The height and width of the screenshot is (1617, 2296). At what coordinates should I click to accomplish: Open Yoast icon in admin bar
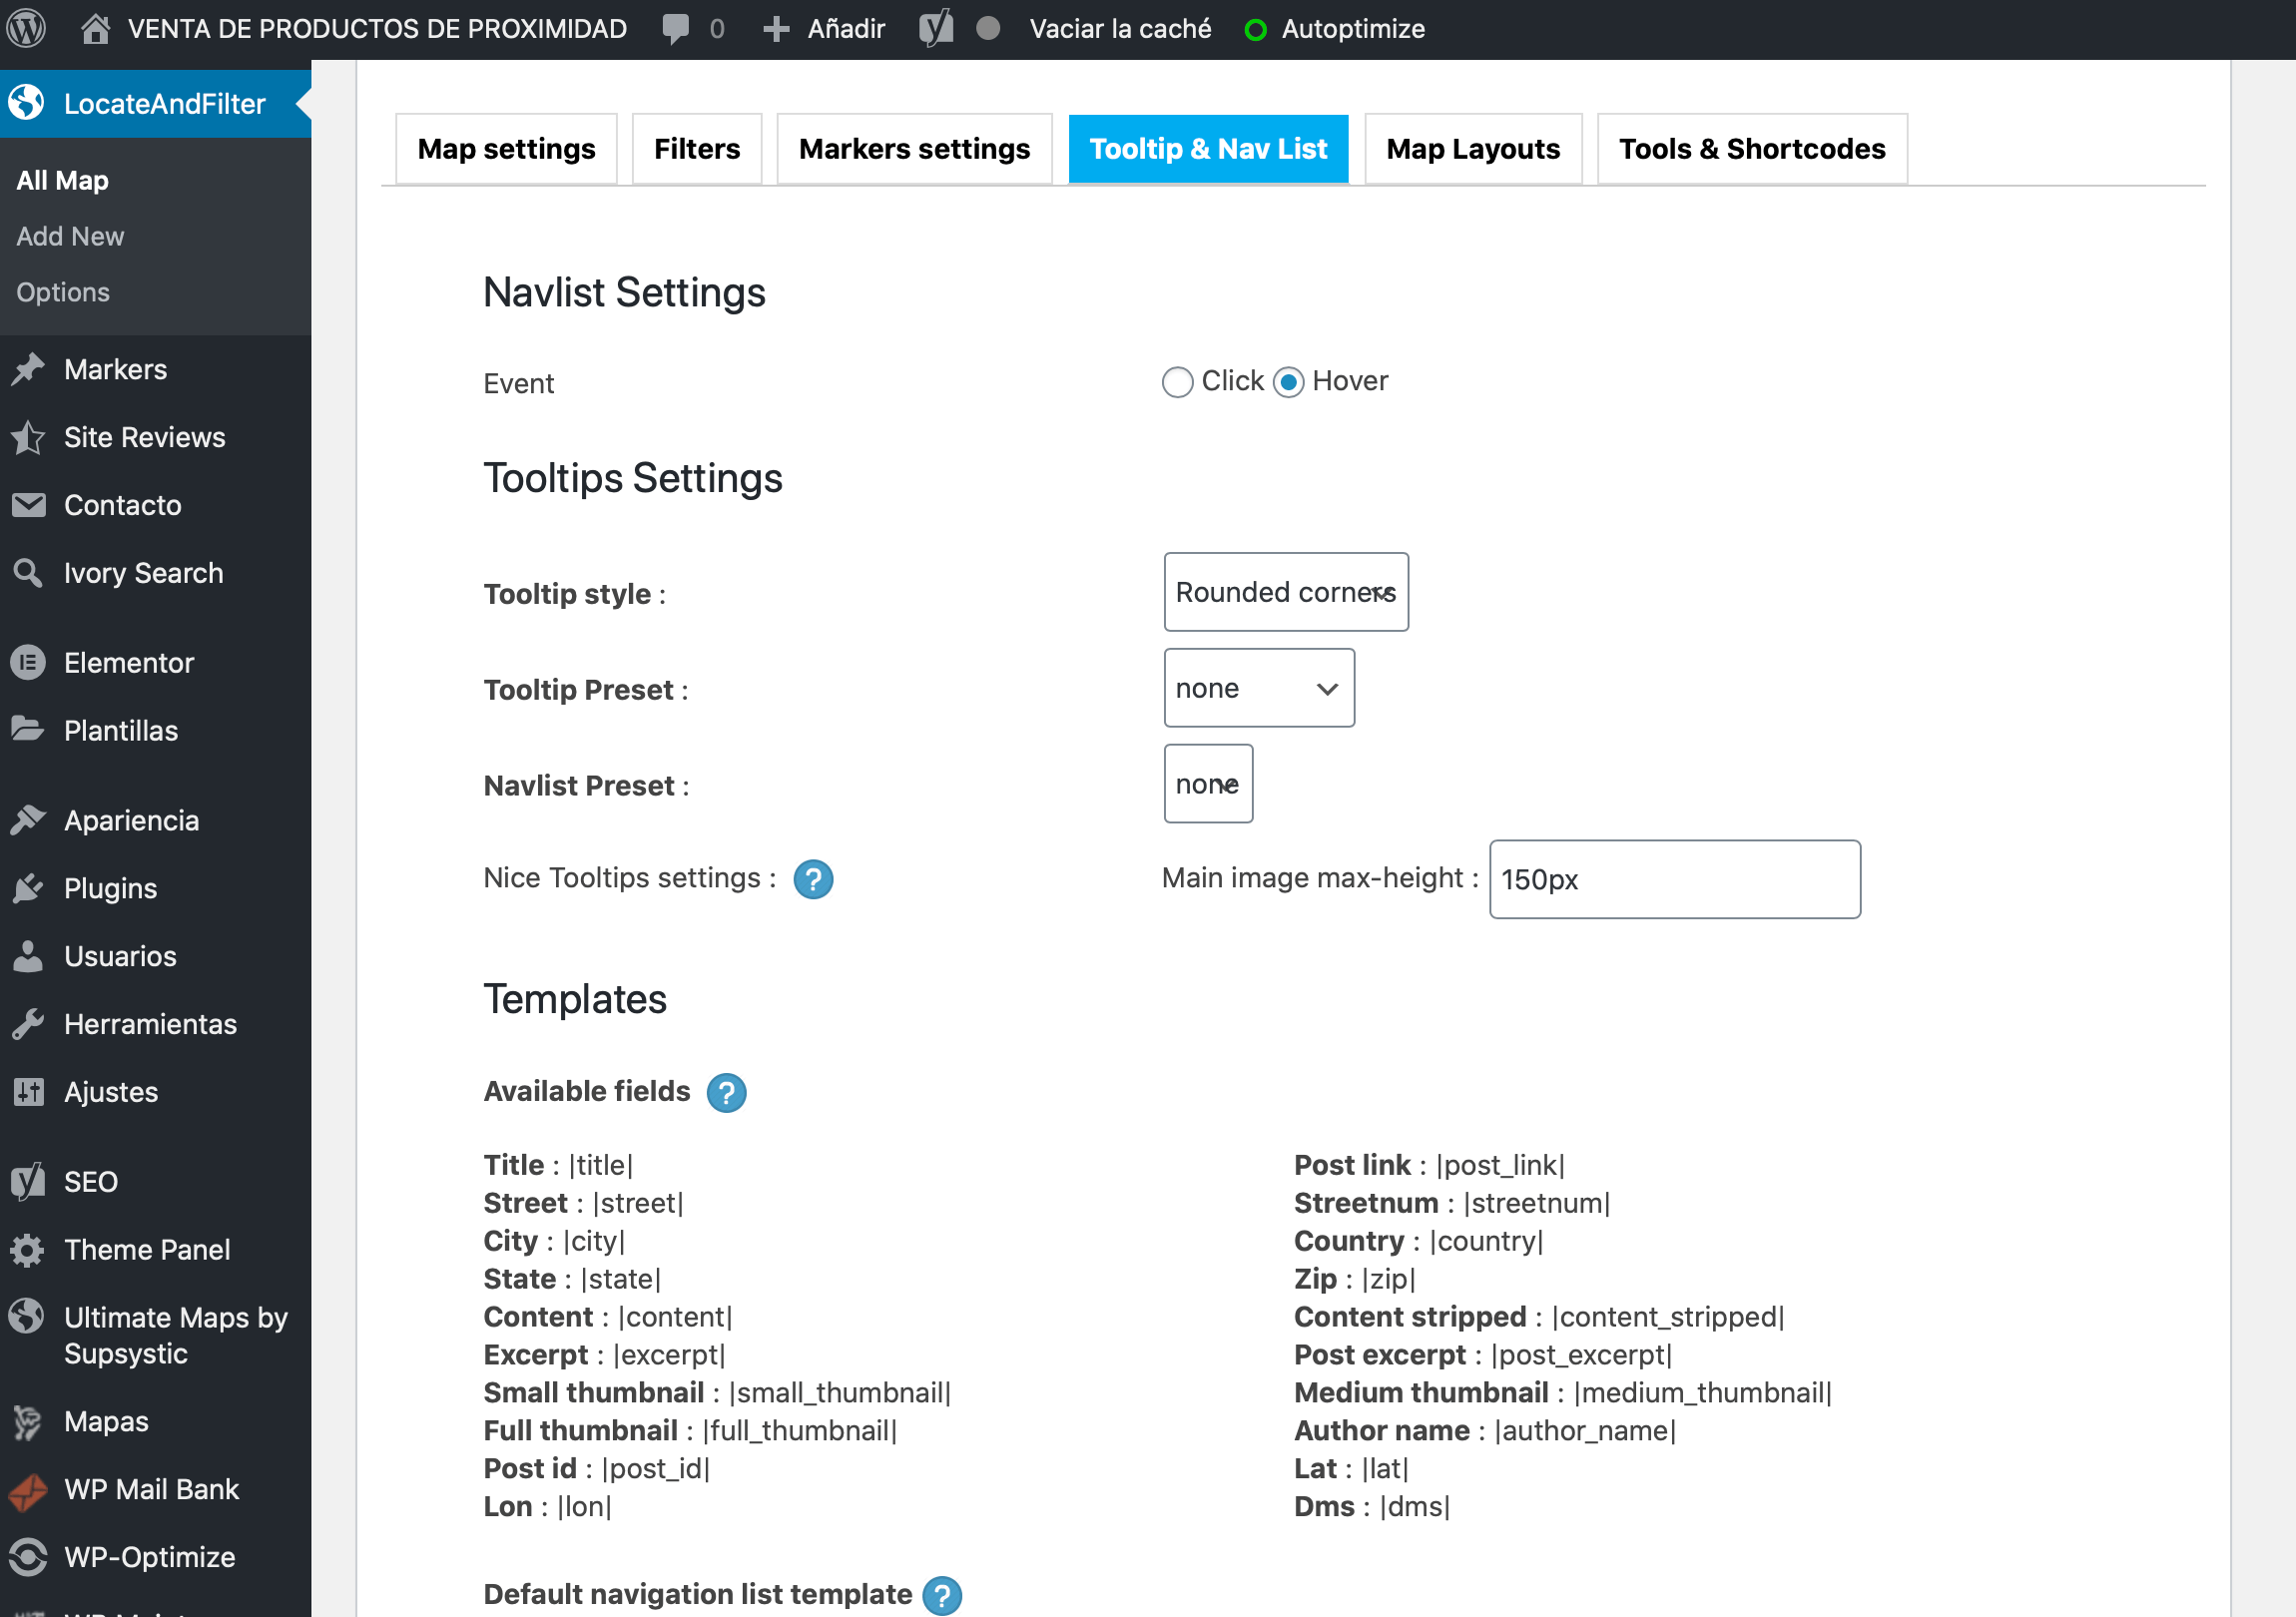click(936, 28)
